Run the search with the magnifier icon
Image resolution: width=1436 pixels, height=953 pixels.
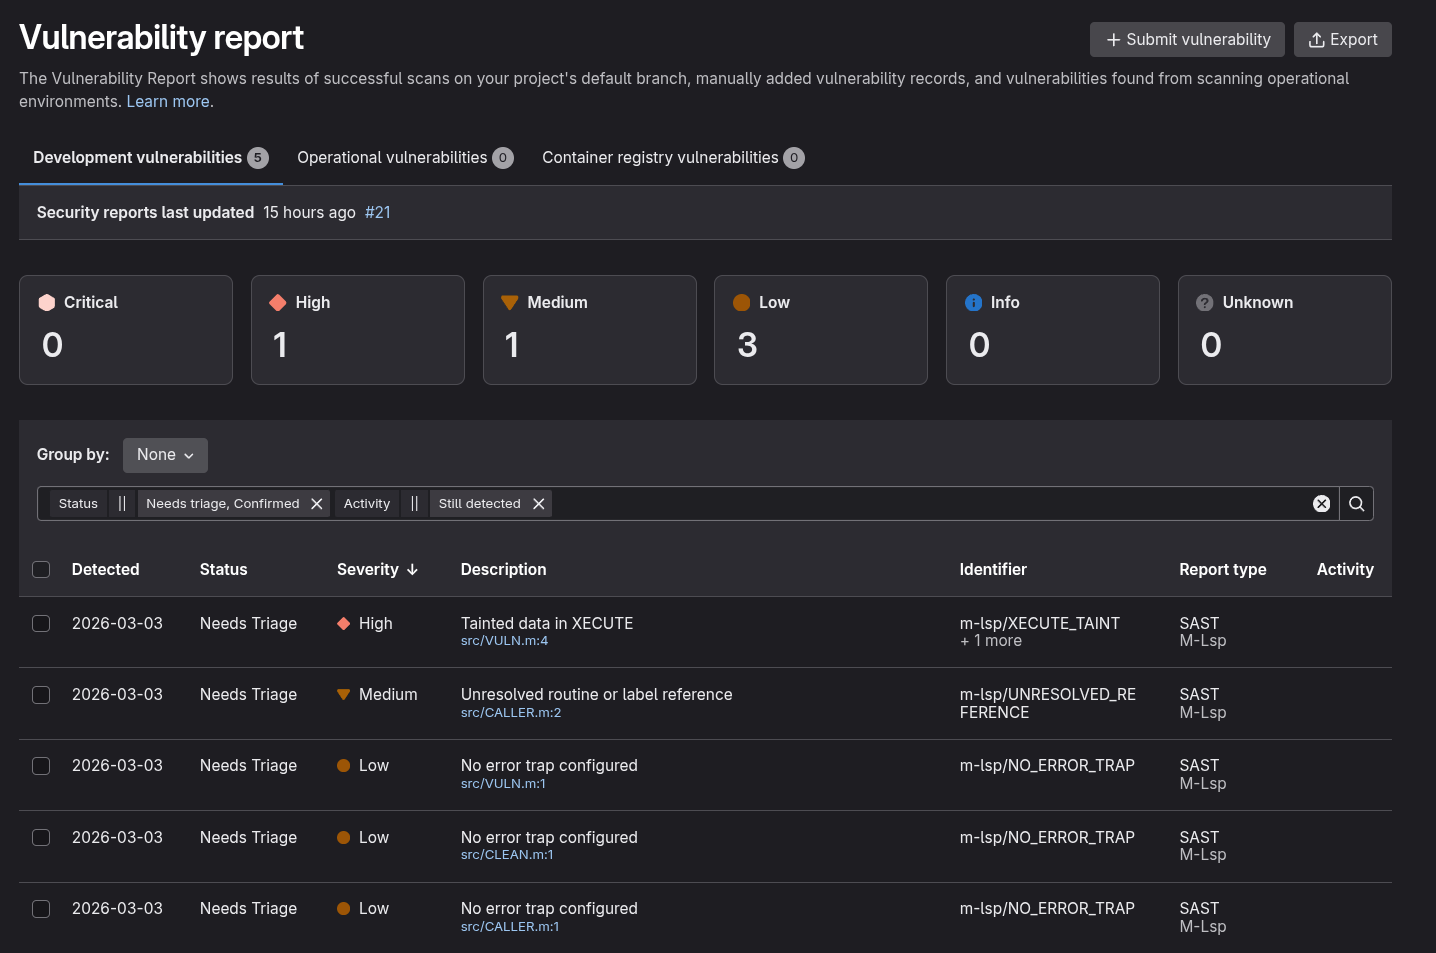1356,503
